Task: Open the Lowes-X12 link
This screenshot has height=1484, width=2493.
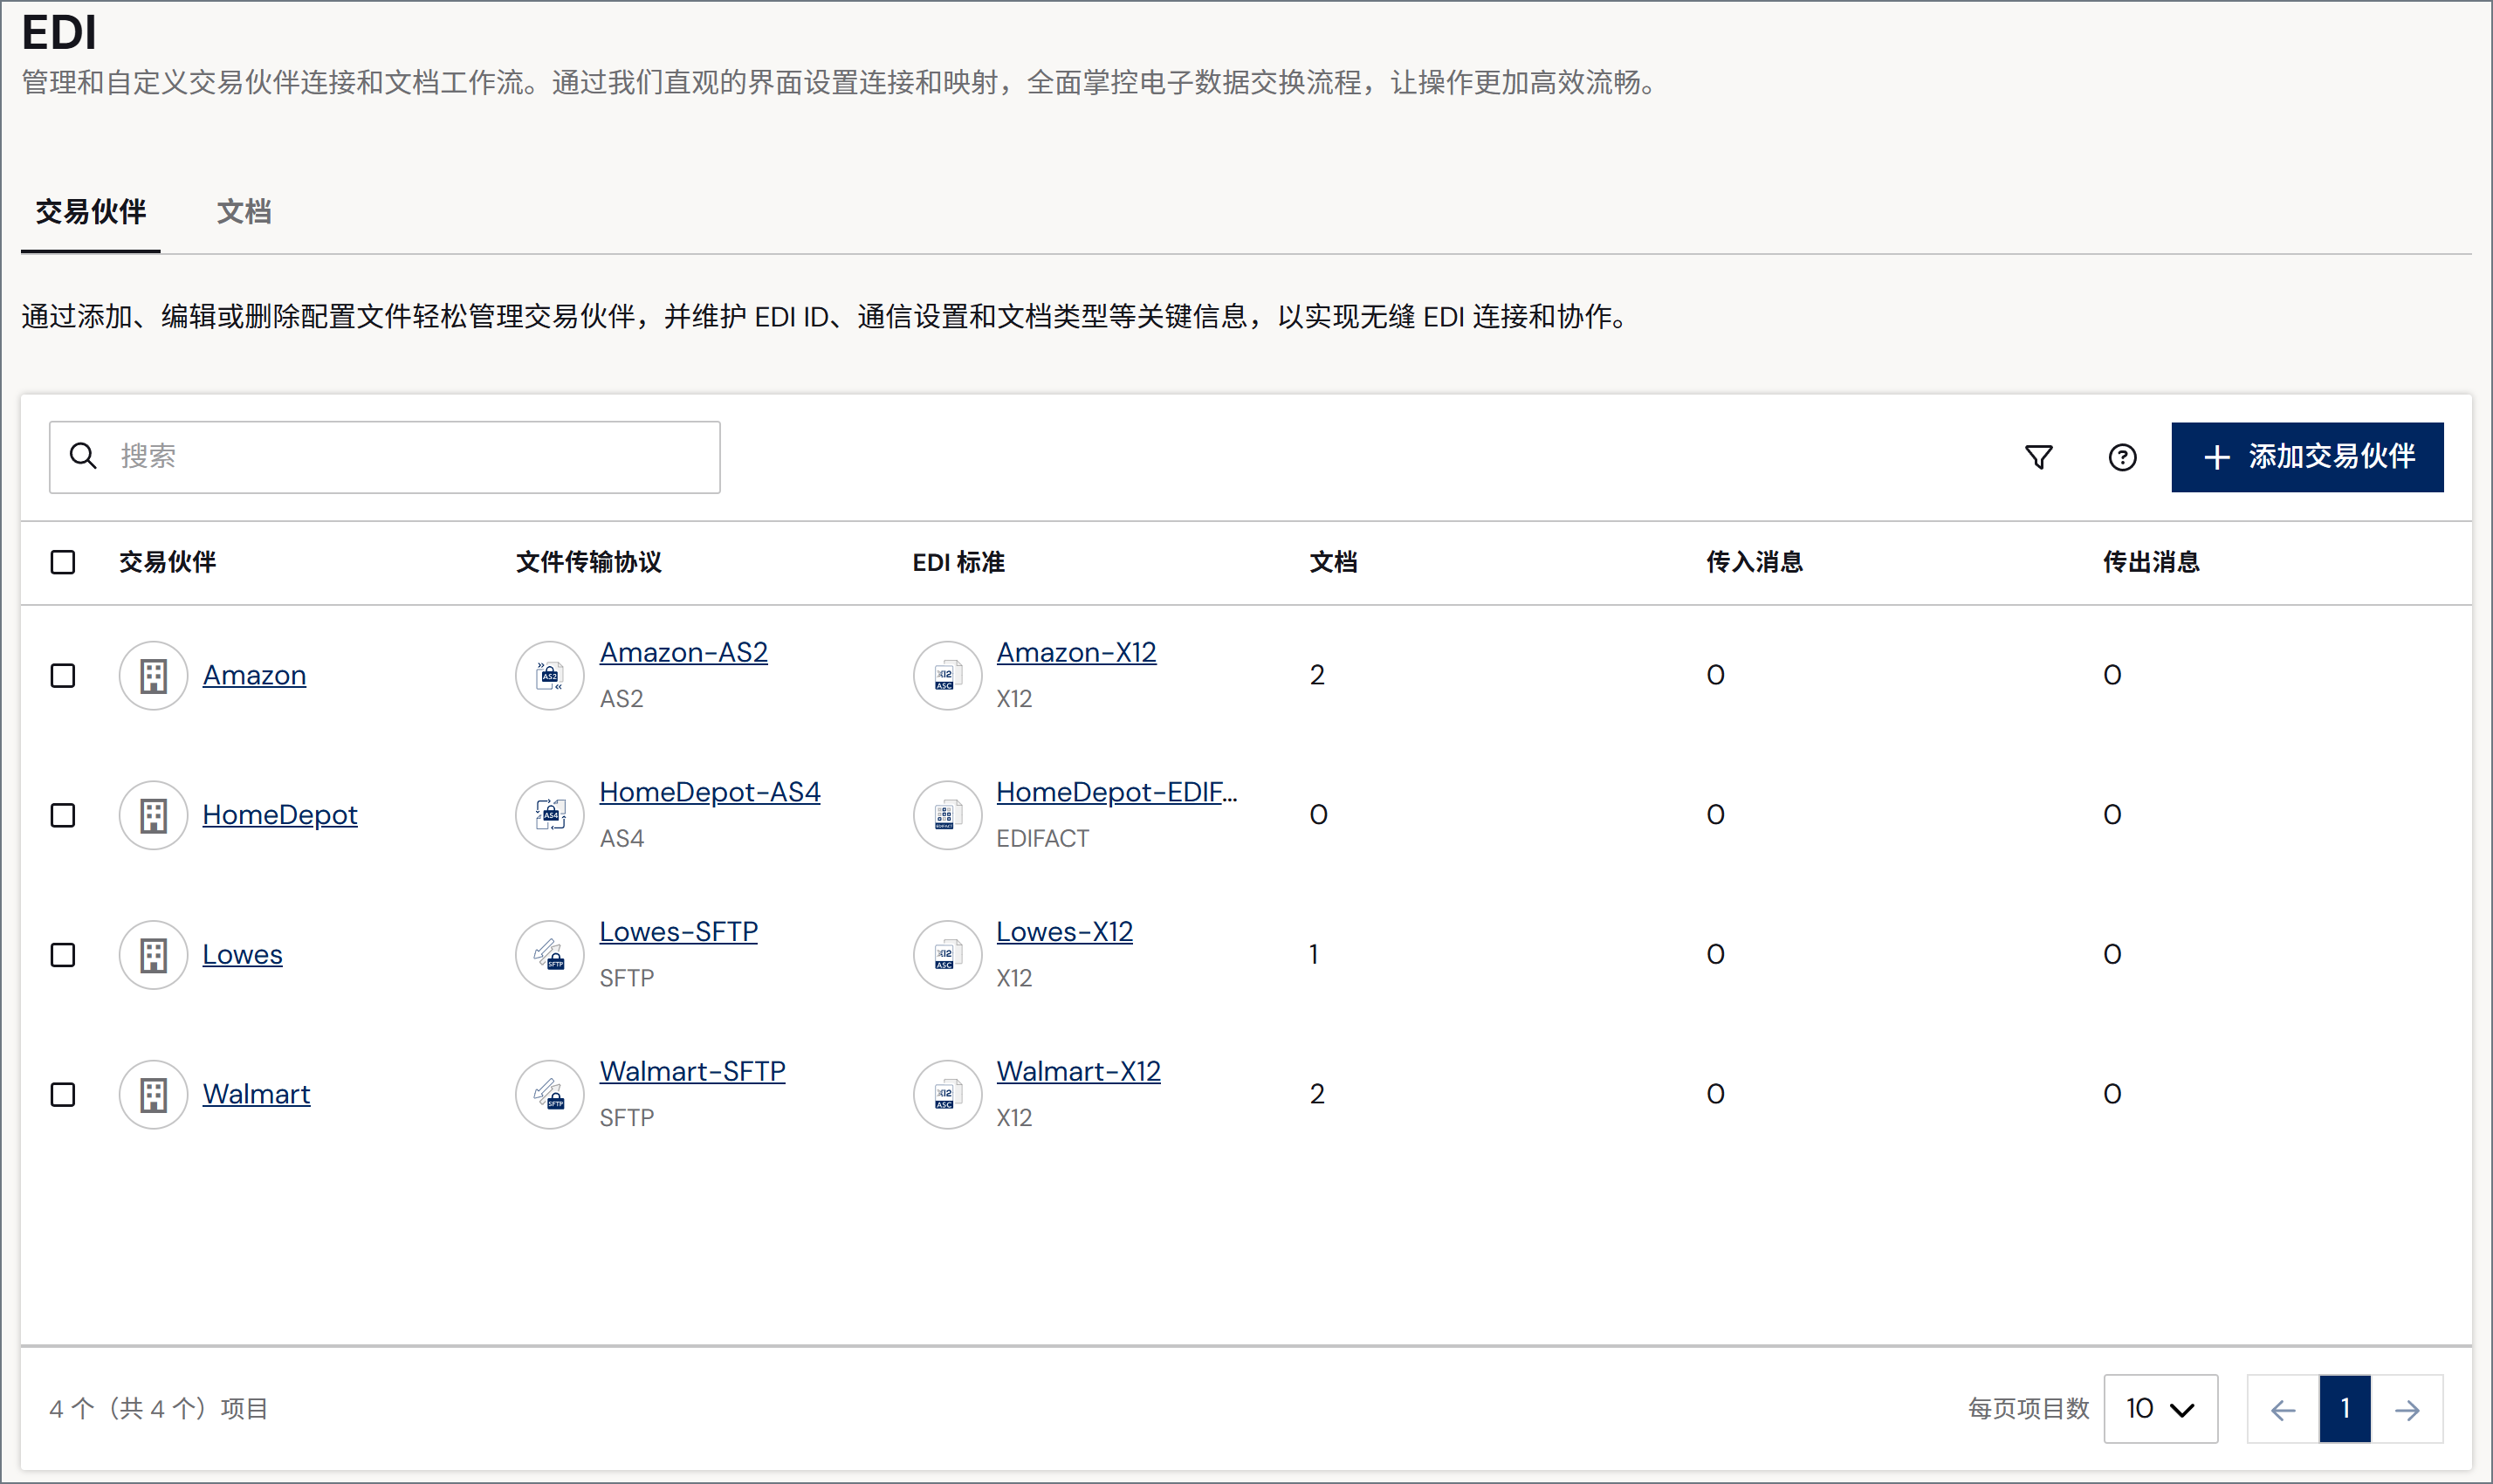Action: (x=1064, y=932)
